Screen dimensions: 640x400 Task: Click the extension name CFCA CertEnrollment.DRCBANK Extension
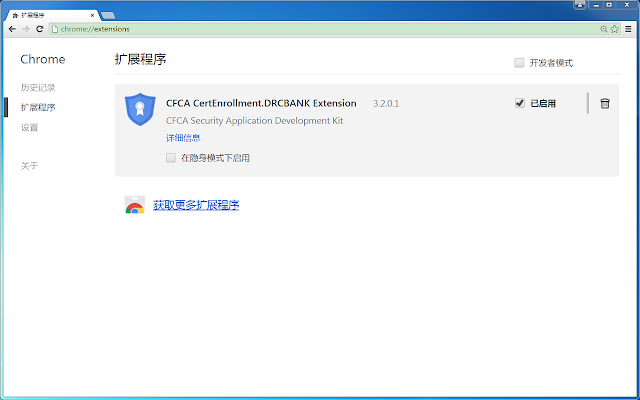pos(261,103)
